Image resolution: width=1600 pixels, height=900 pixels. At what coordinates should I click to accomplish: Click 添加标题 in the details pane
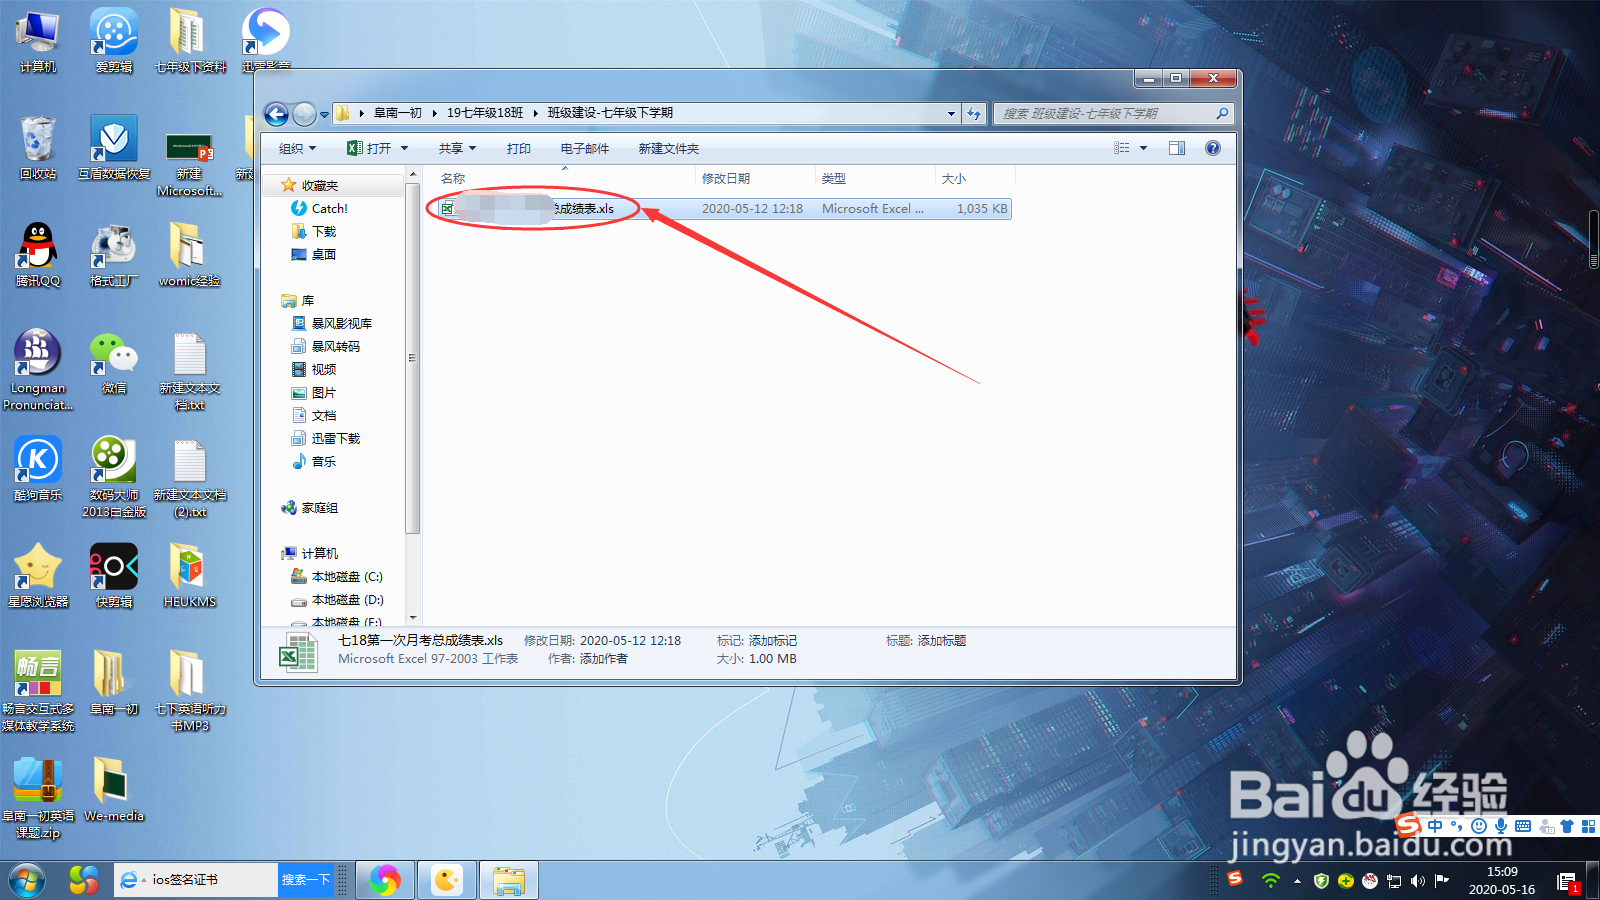(x=942, y=641)
